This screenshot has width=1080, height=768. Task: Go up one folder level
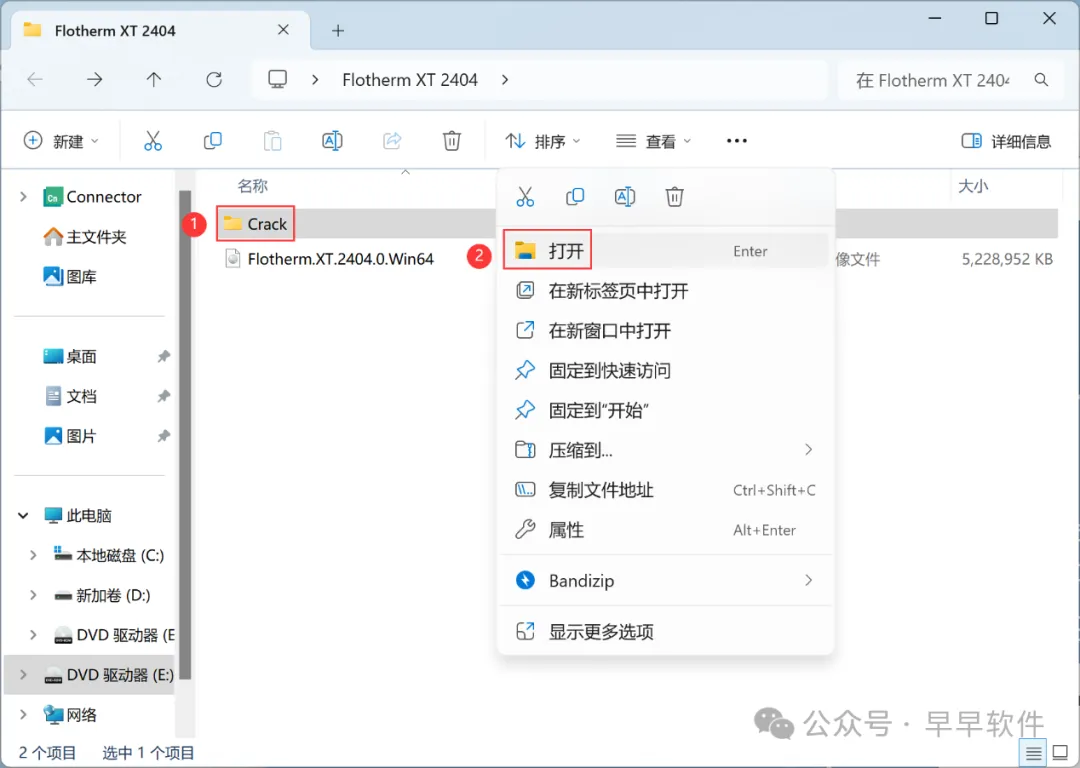click(154, 80)
